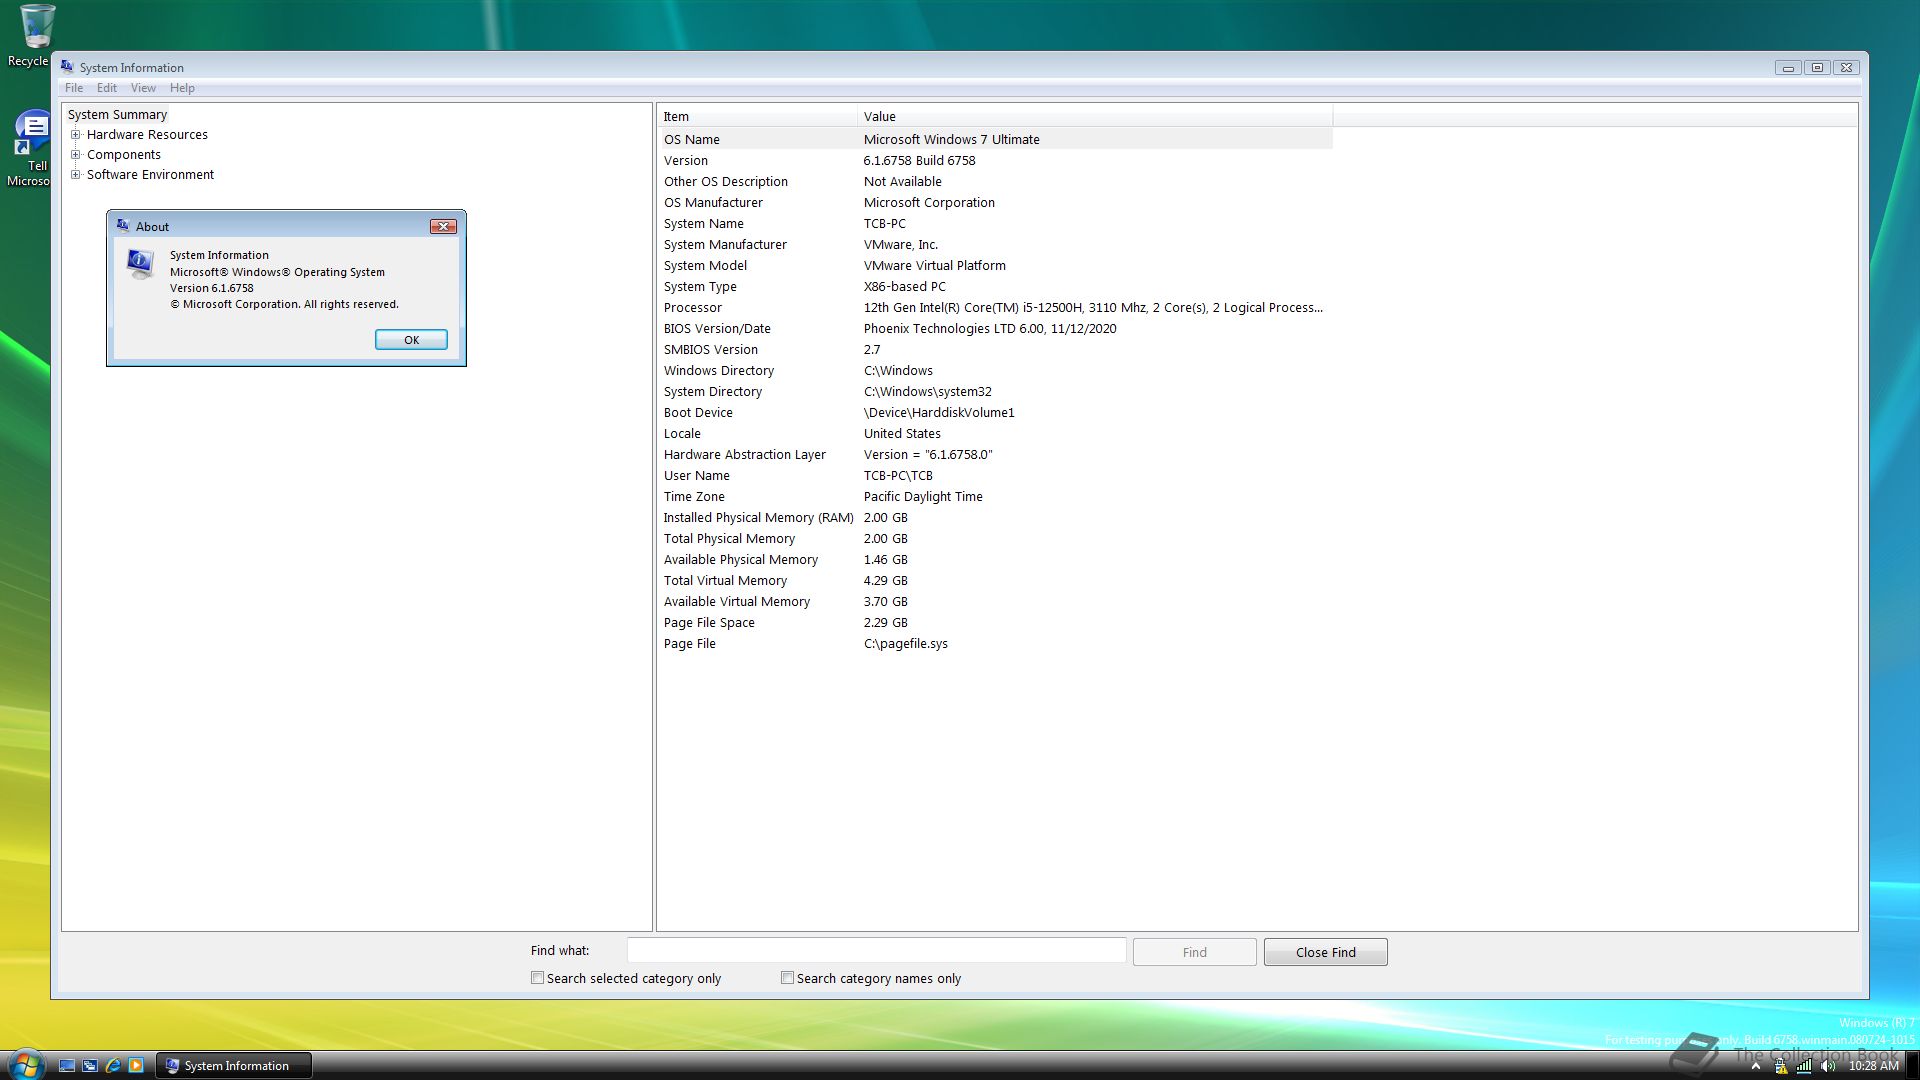Click into the Find what field
The width and height of the screenshot is (1920, 1080).
pyautogui.click(x=876, y=951)
